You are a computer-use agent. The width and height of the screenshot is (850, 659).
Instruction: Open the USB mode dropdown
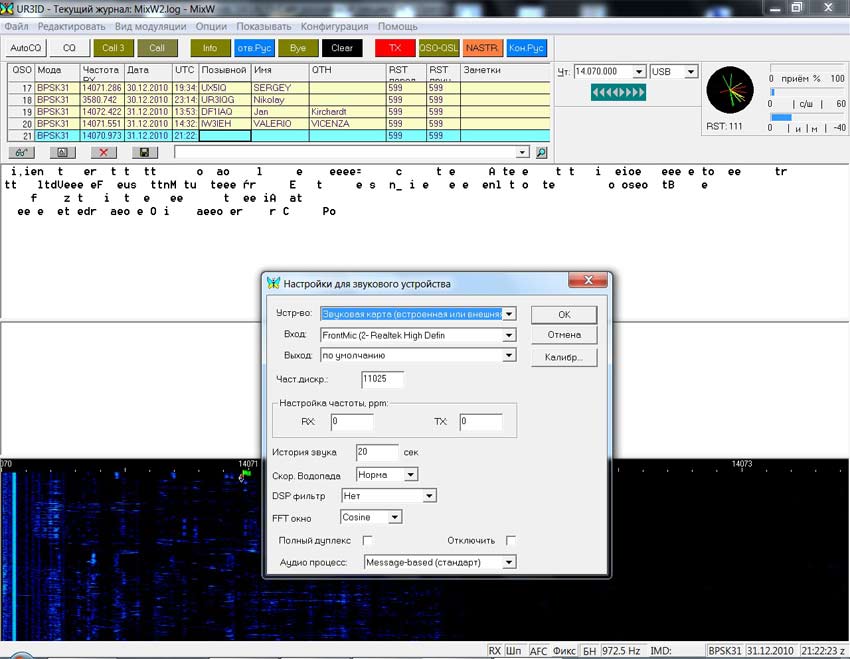(x=690, y=72)
